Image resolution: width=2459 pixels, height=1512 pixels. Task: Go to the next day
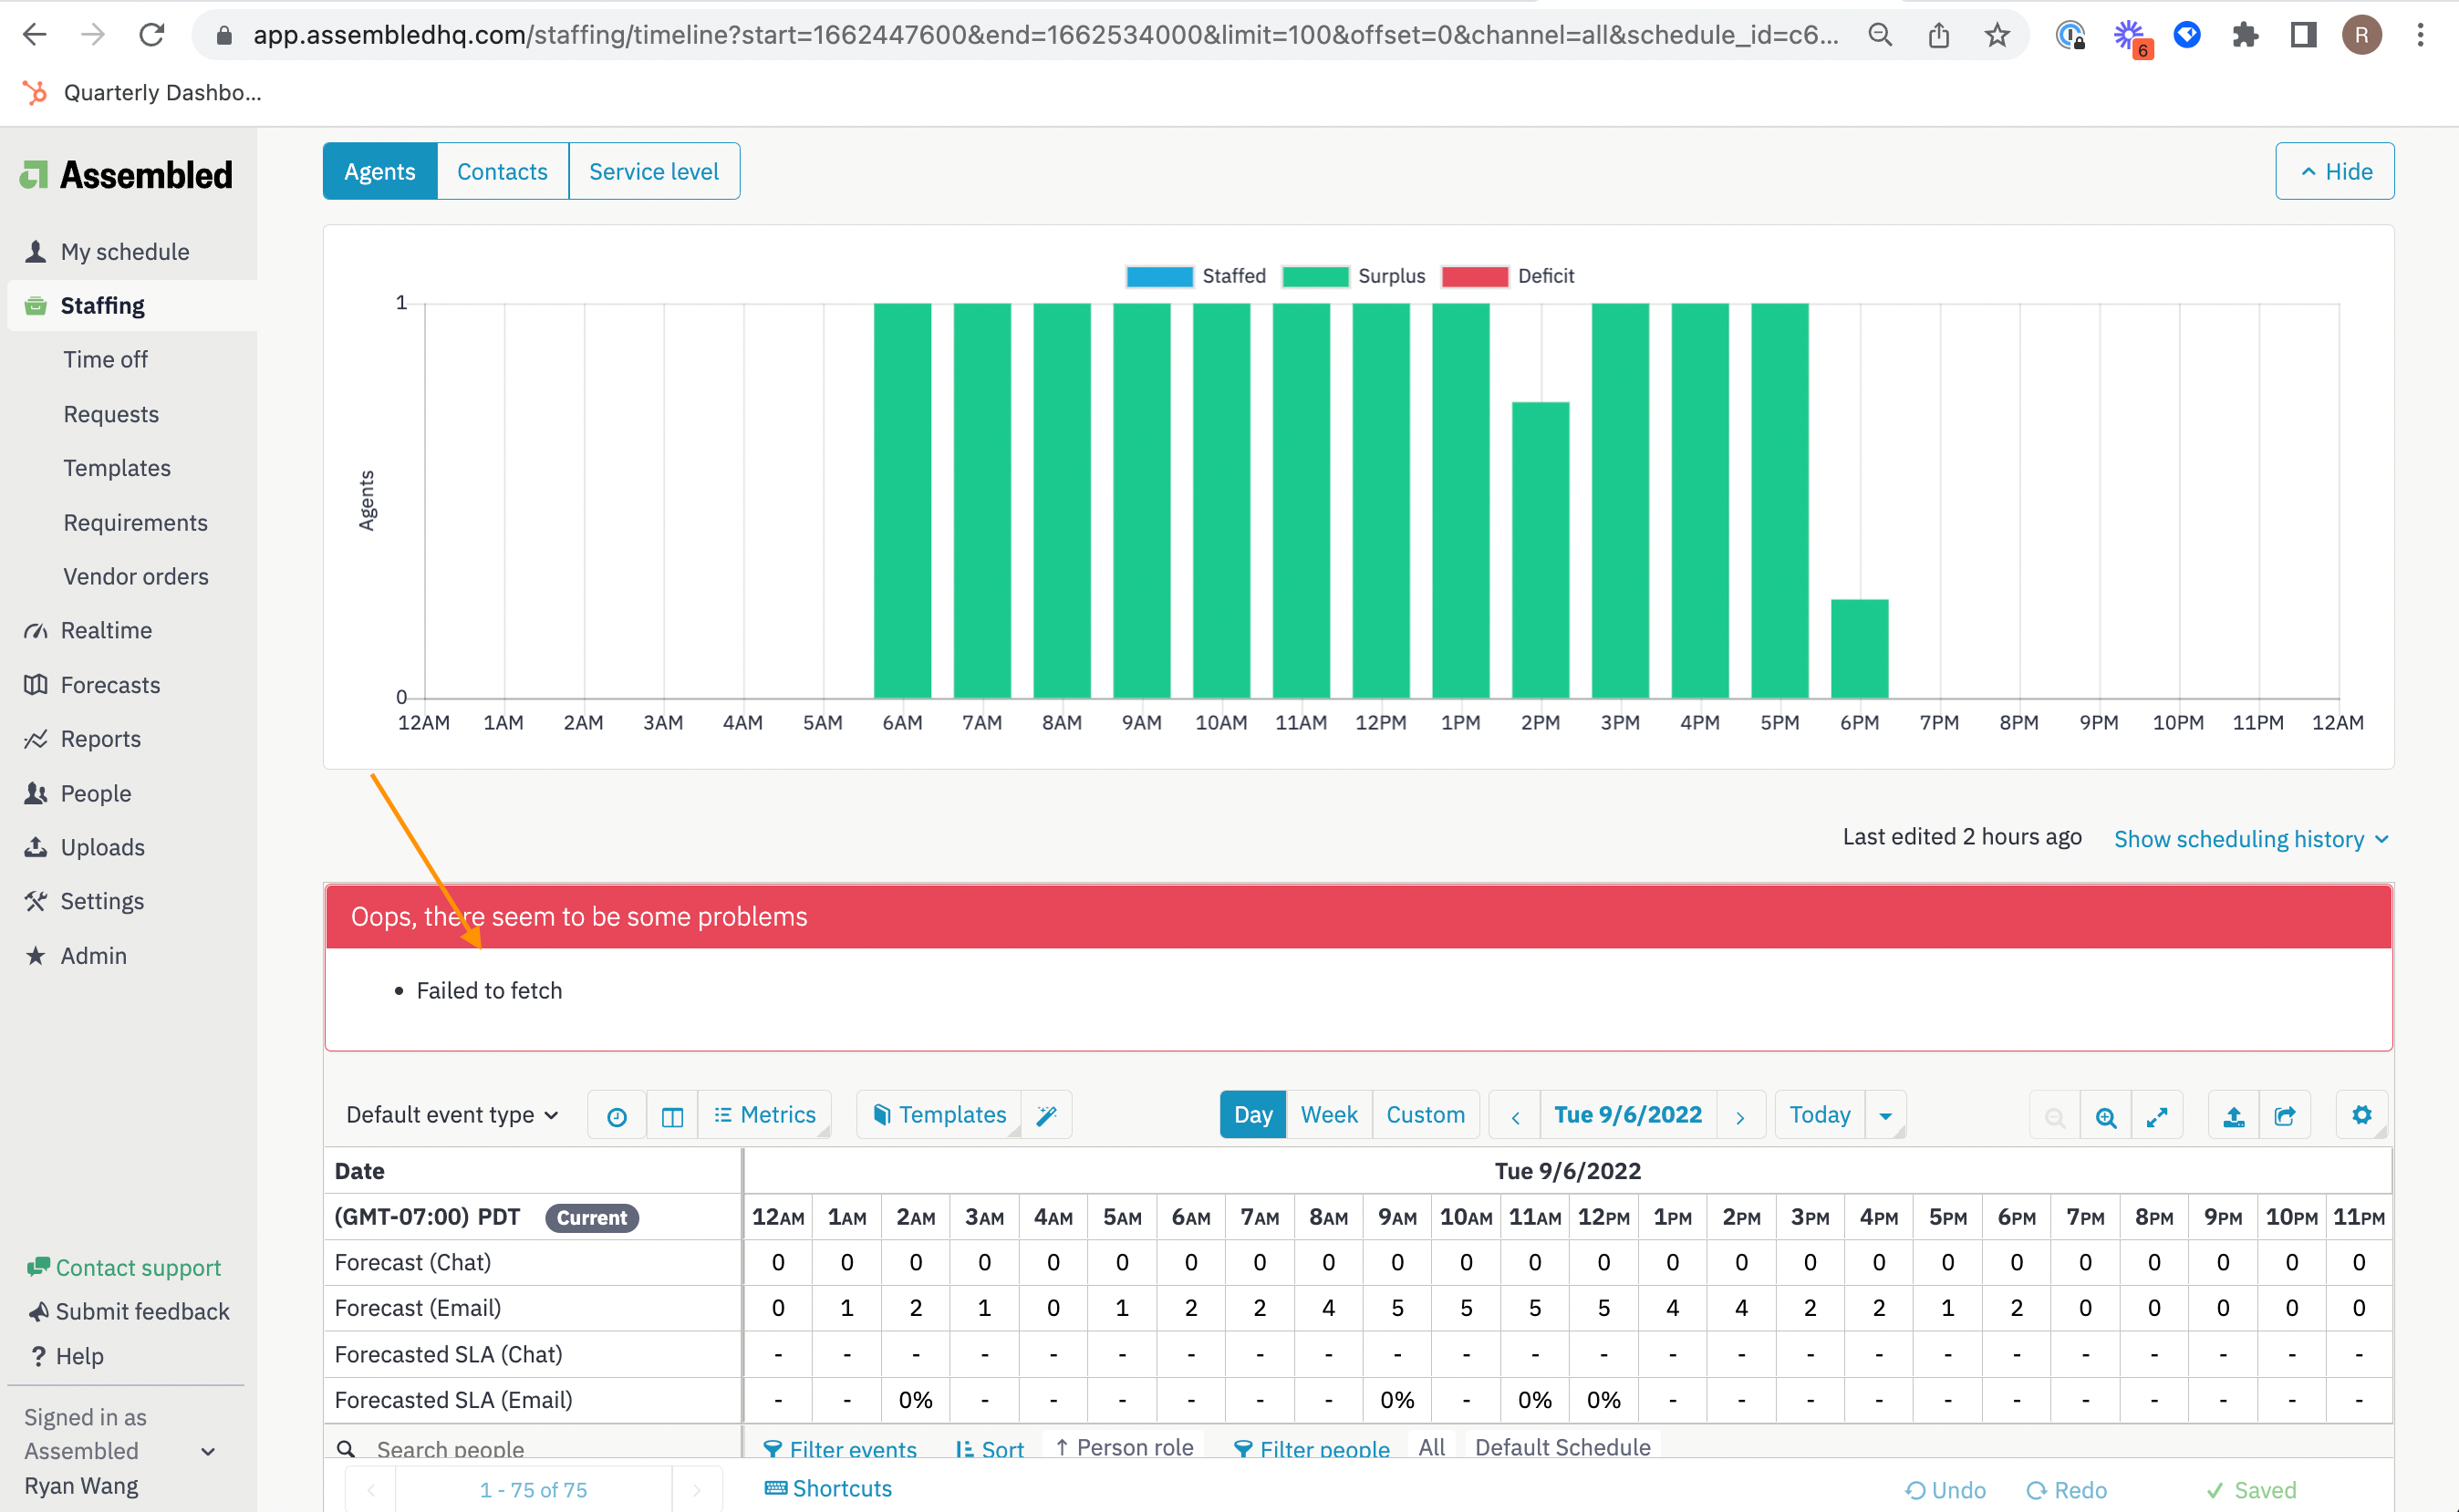1740,1116
